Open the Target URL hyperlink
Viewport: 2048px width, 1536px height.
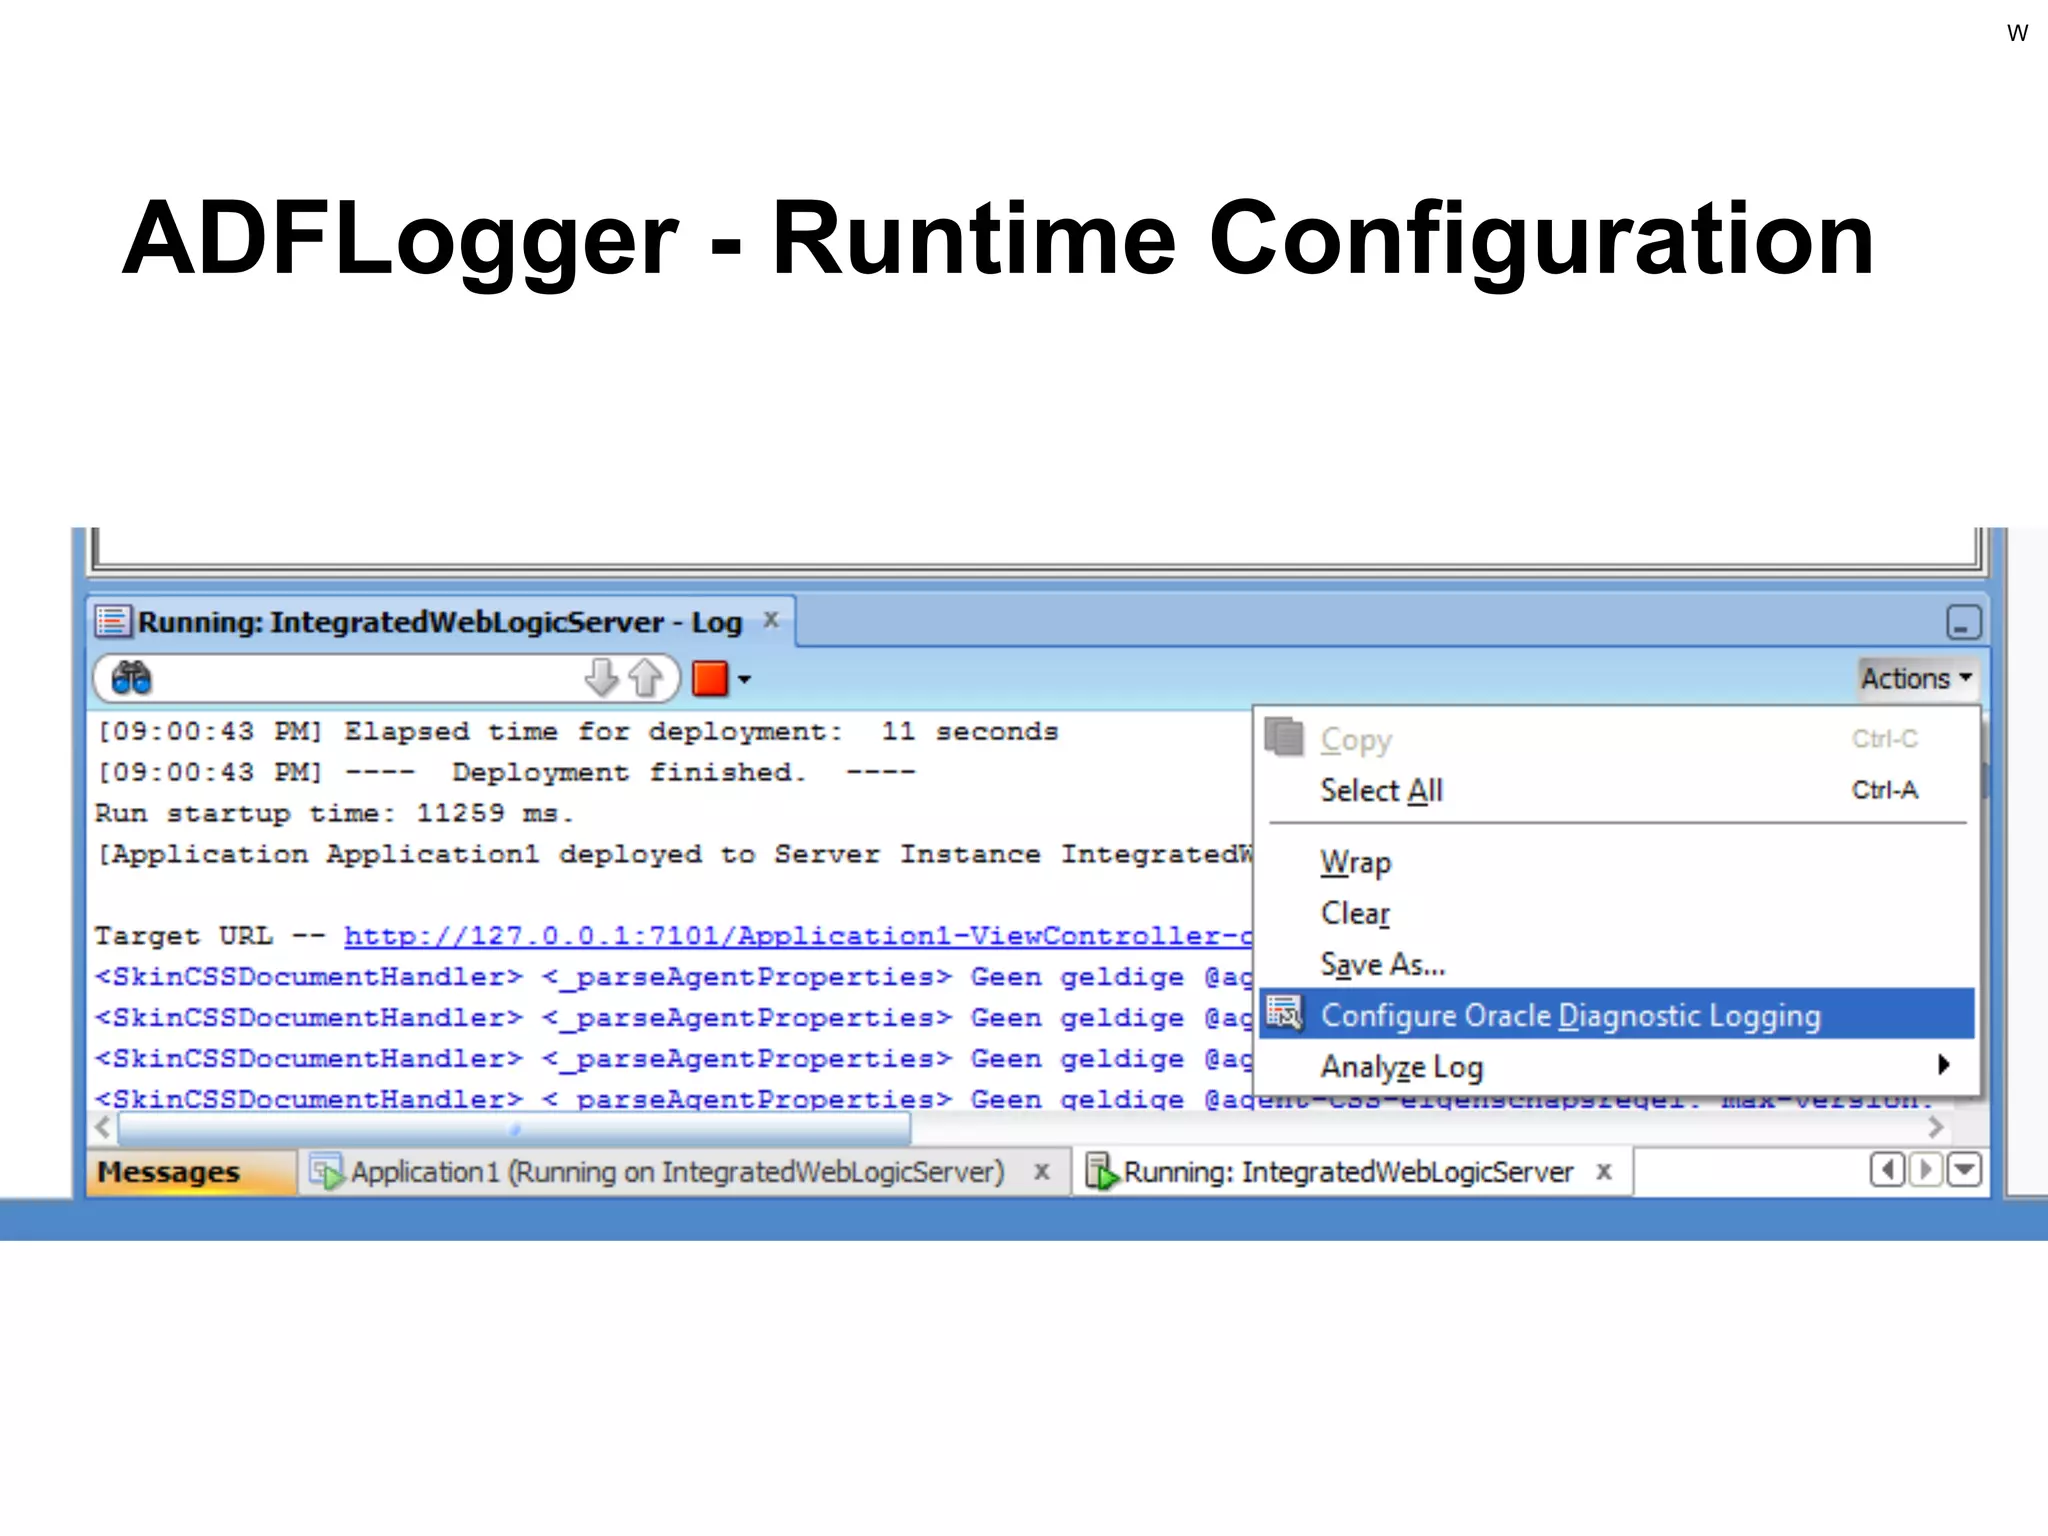pyautogui.click(x=798, y=936)
